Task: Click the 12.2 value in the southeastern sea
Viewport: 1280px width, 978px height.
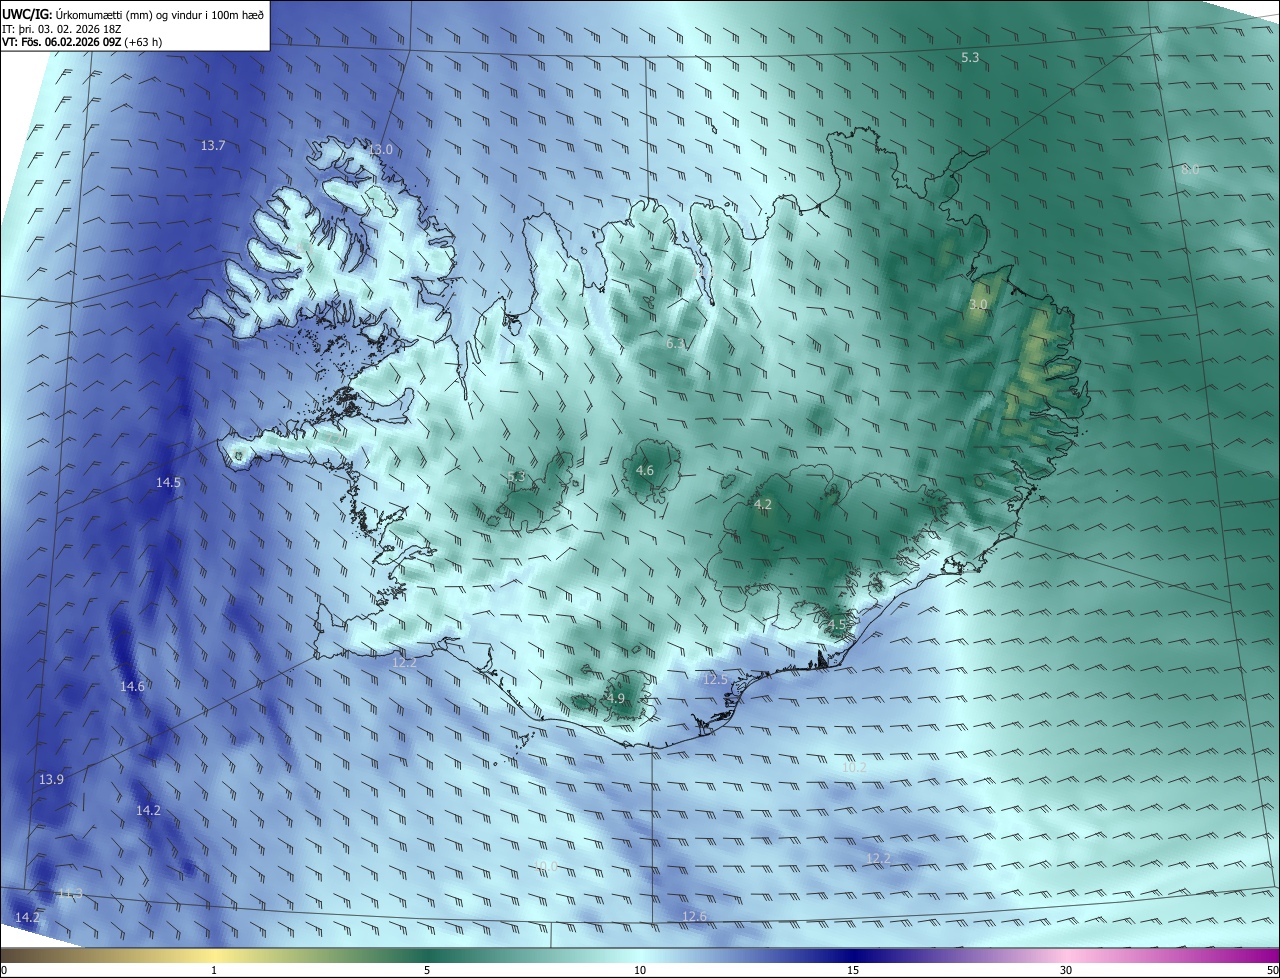Action: click(878, 859)
